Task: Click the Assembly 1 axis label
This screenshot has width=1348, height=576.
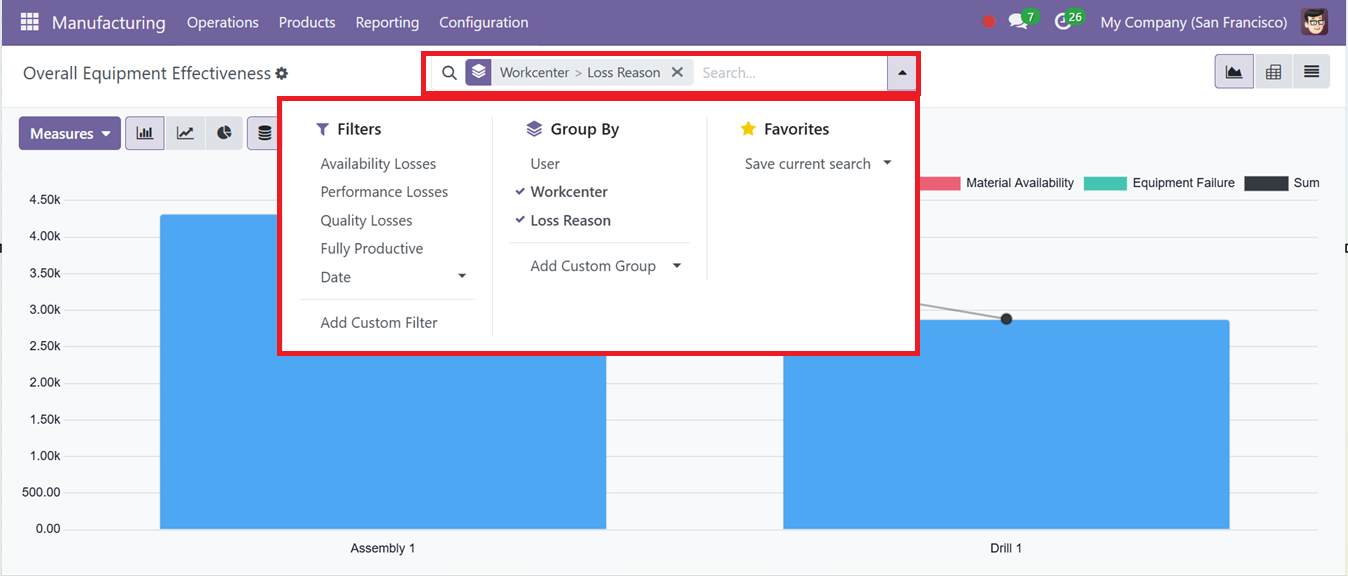Action: click(x=383, y=548)
